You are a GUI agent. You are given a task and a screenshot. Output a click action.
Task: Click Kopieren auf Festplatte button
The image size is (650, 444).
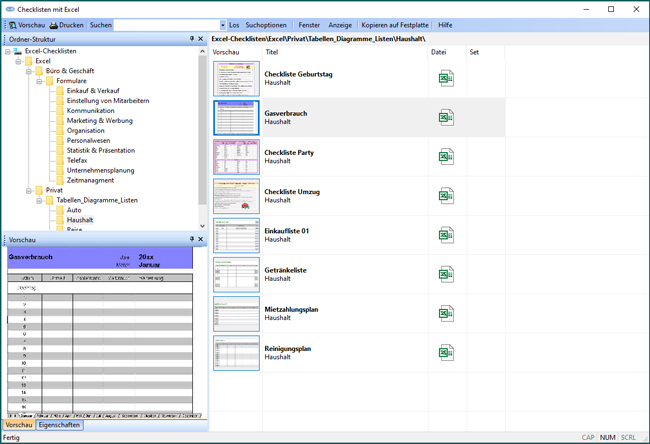(394, 25)
